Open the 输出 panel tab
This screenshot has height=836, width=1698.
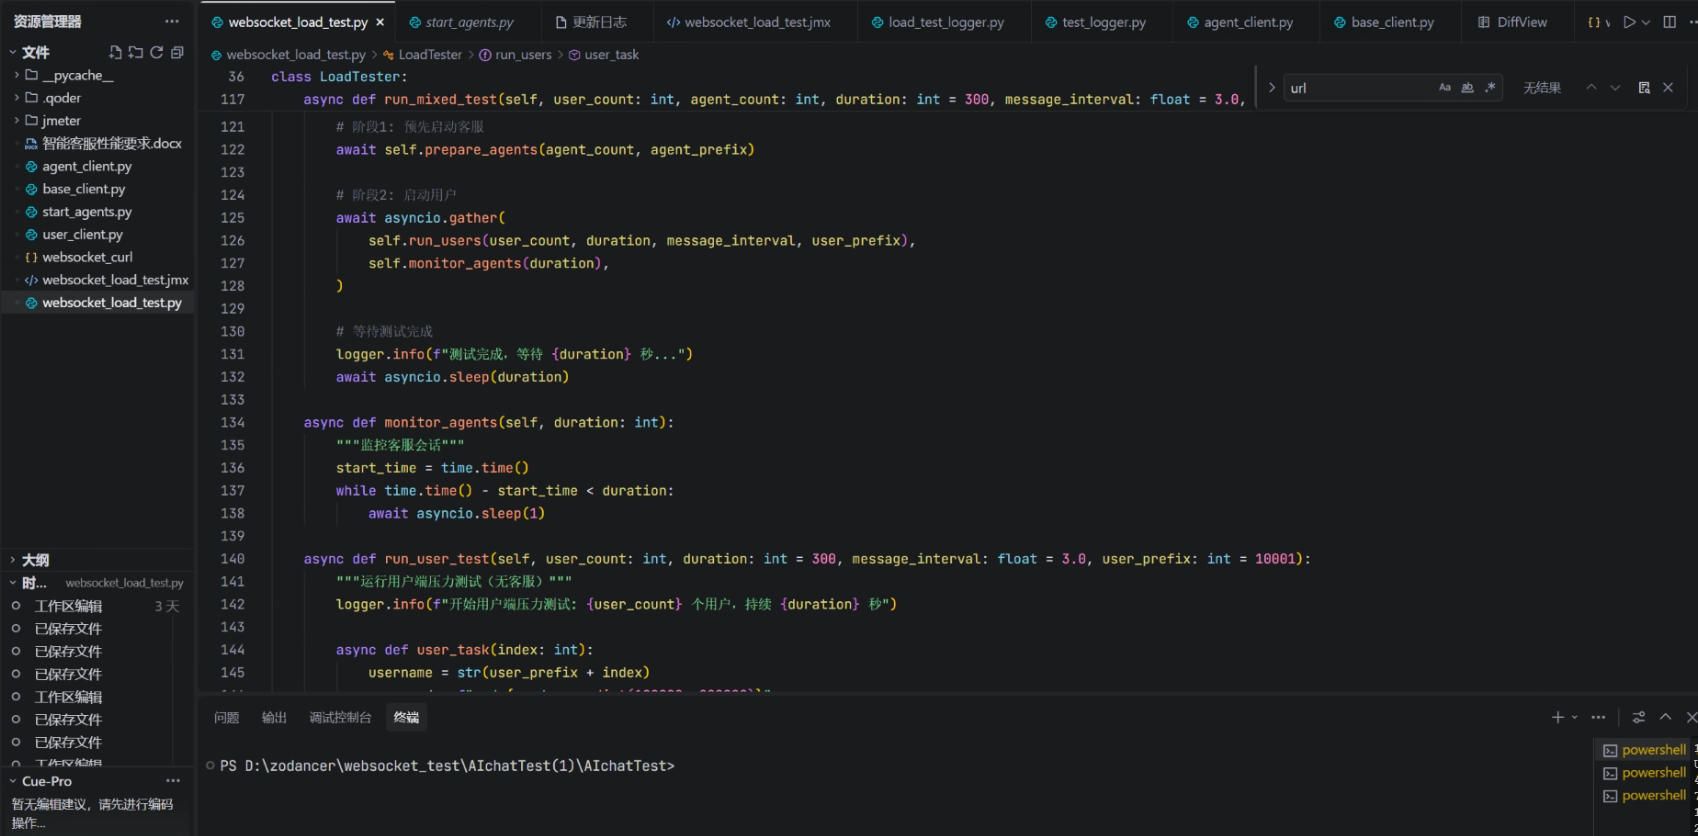tap(274, 718)
